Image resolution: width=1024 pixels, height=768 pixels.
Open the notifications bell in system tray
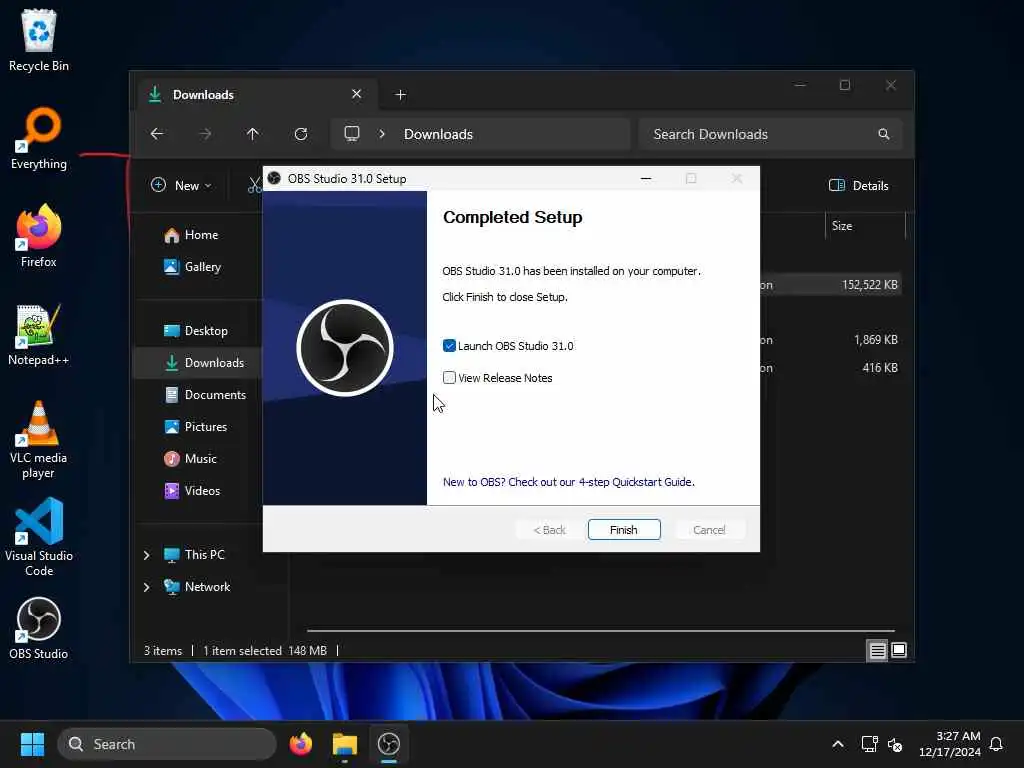coord(996,744)
